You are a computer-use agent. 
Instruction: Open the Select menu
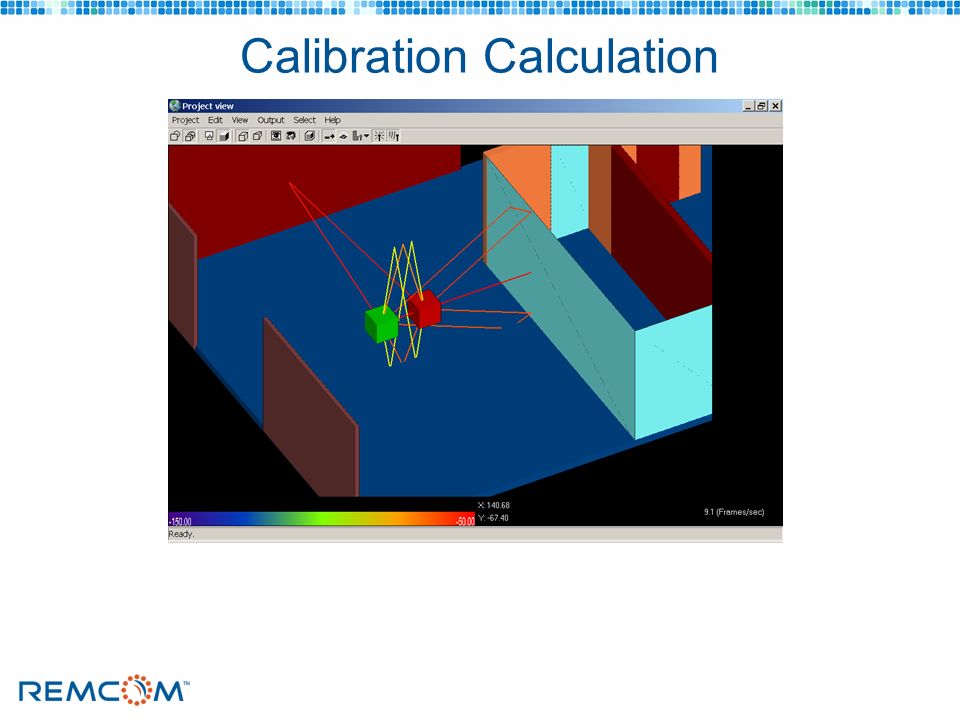[x=304, y=120]
